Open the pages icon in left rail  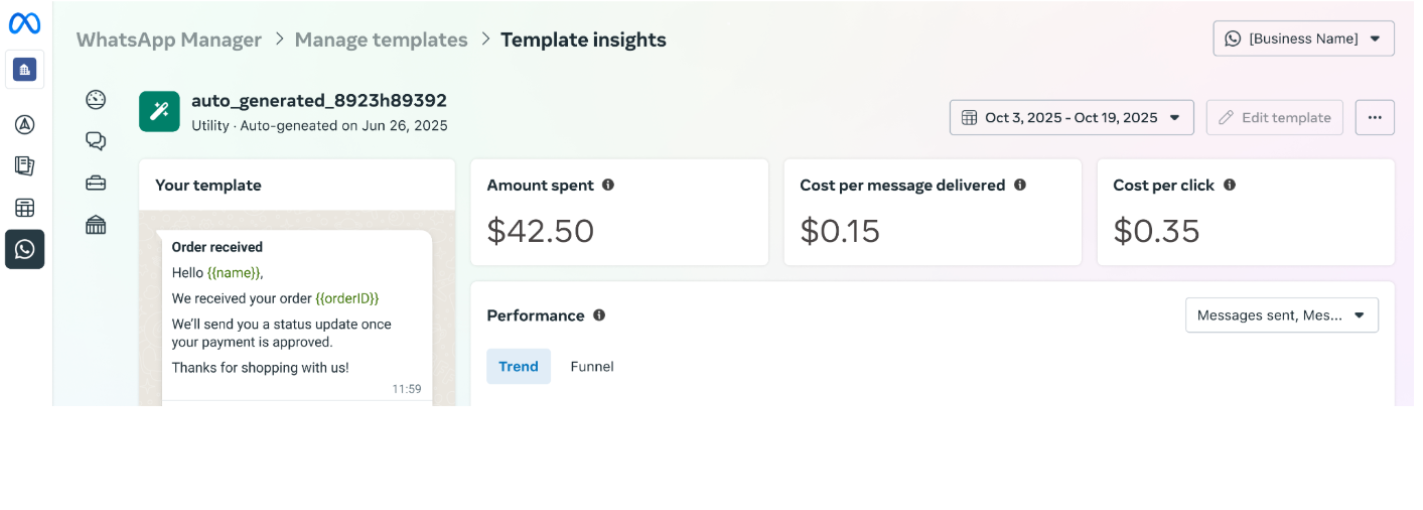[25, 166]
